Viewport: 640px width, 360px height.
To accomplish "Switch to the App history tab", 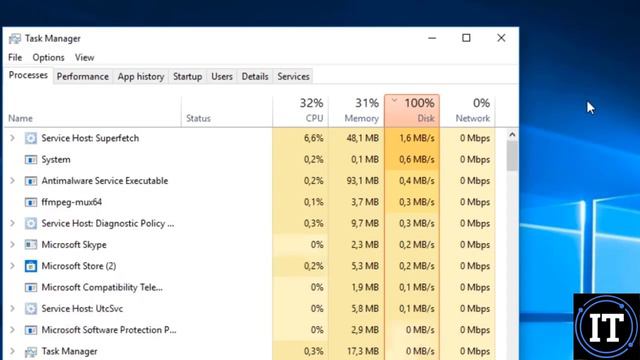I will coord(141,77).
